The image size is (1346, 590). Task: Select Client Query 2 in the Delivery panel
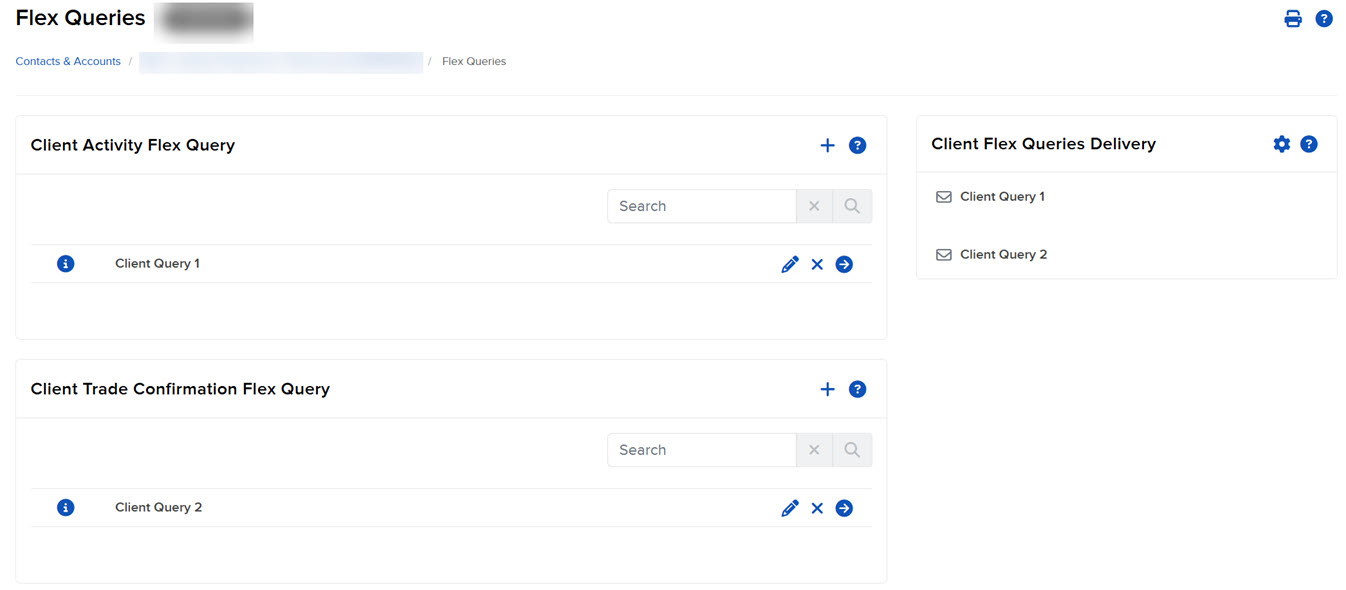1003,254
